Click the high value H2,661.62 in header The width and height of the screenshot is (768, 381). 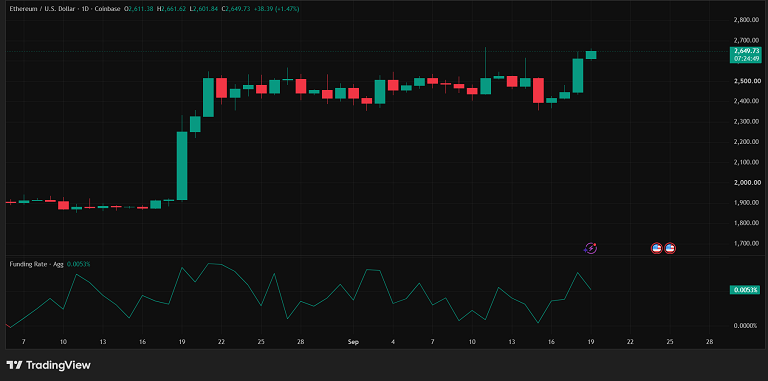tap(171, 9)
